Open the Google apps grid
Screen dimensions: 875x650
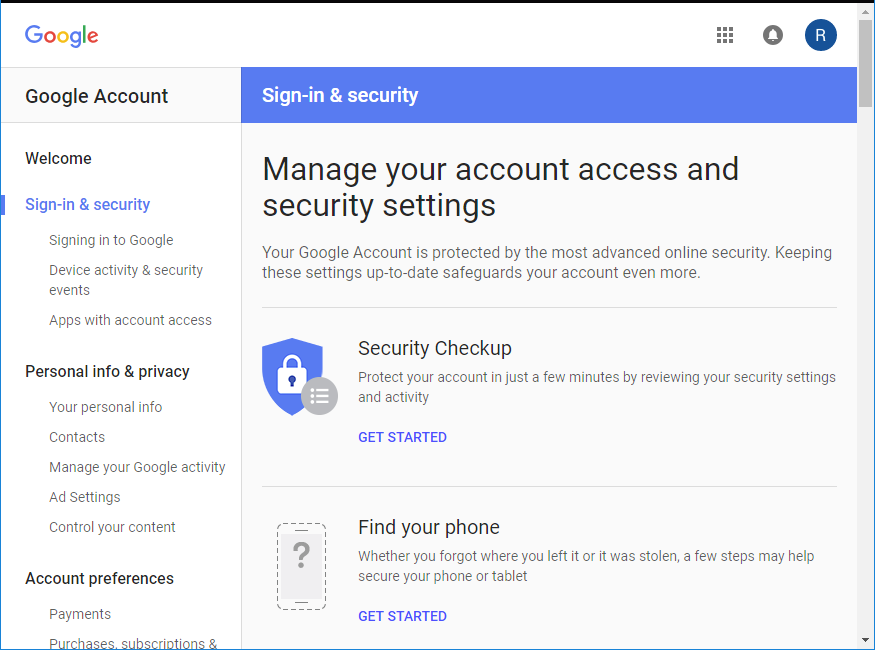[x=724, y=35]
